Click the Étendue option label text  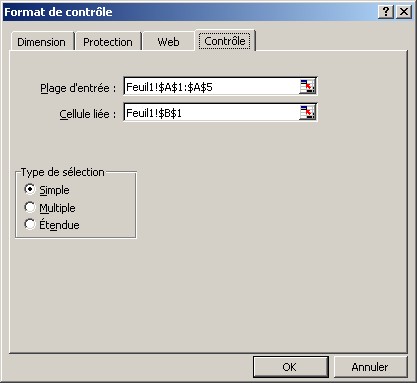59,225
